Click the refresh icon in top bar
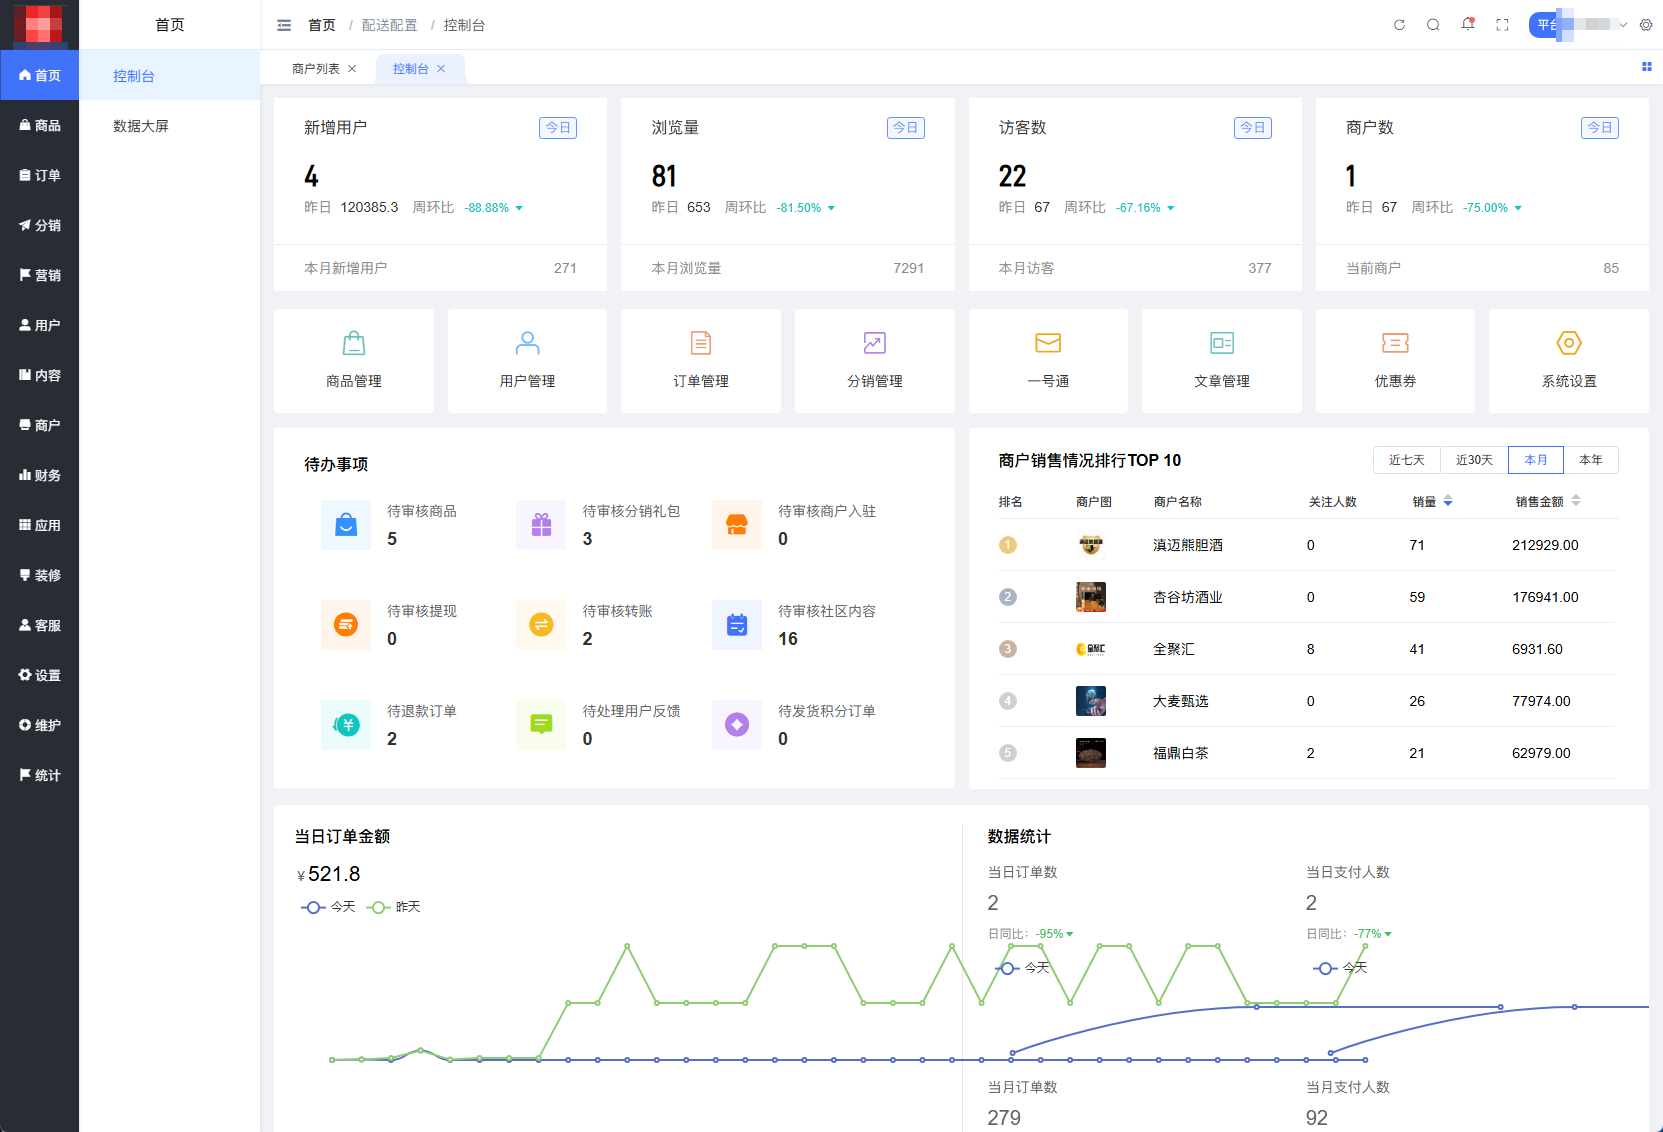The width and height of the screenshot is (1663, 1132). coord(1399,25)
